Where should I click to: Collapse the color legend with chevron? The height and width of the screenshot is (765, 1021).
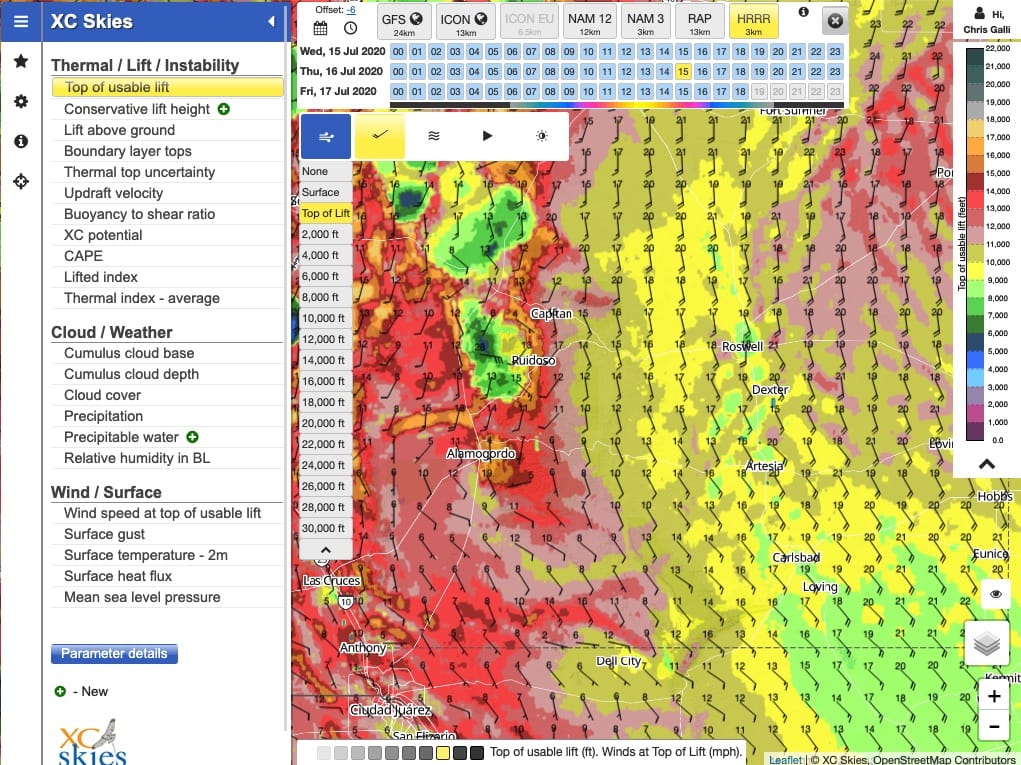(x=986, y=464)
